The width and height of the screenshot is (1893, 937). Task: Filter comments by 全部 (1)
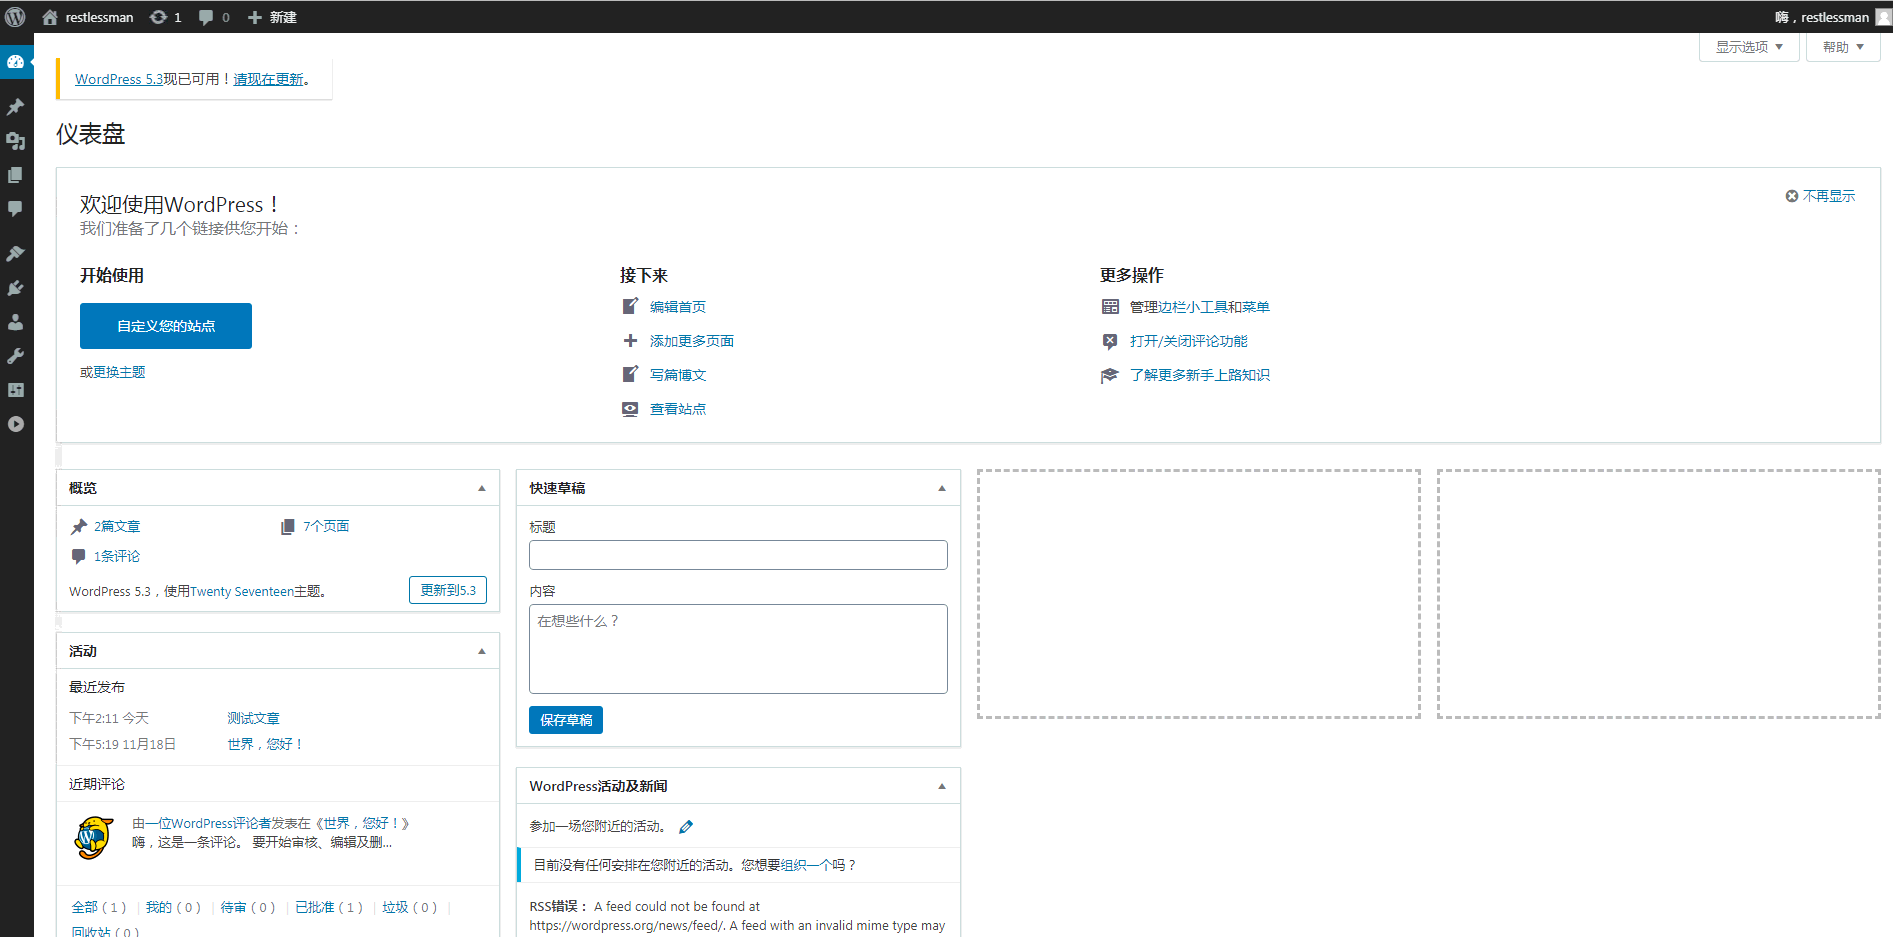click(99, 907)
